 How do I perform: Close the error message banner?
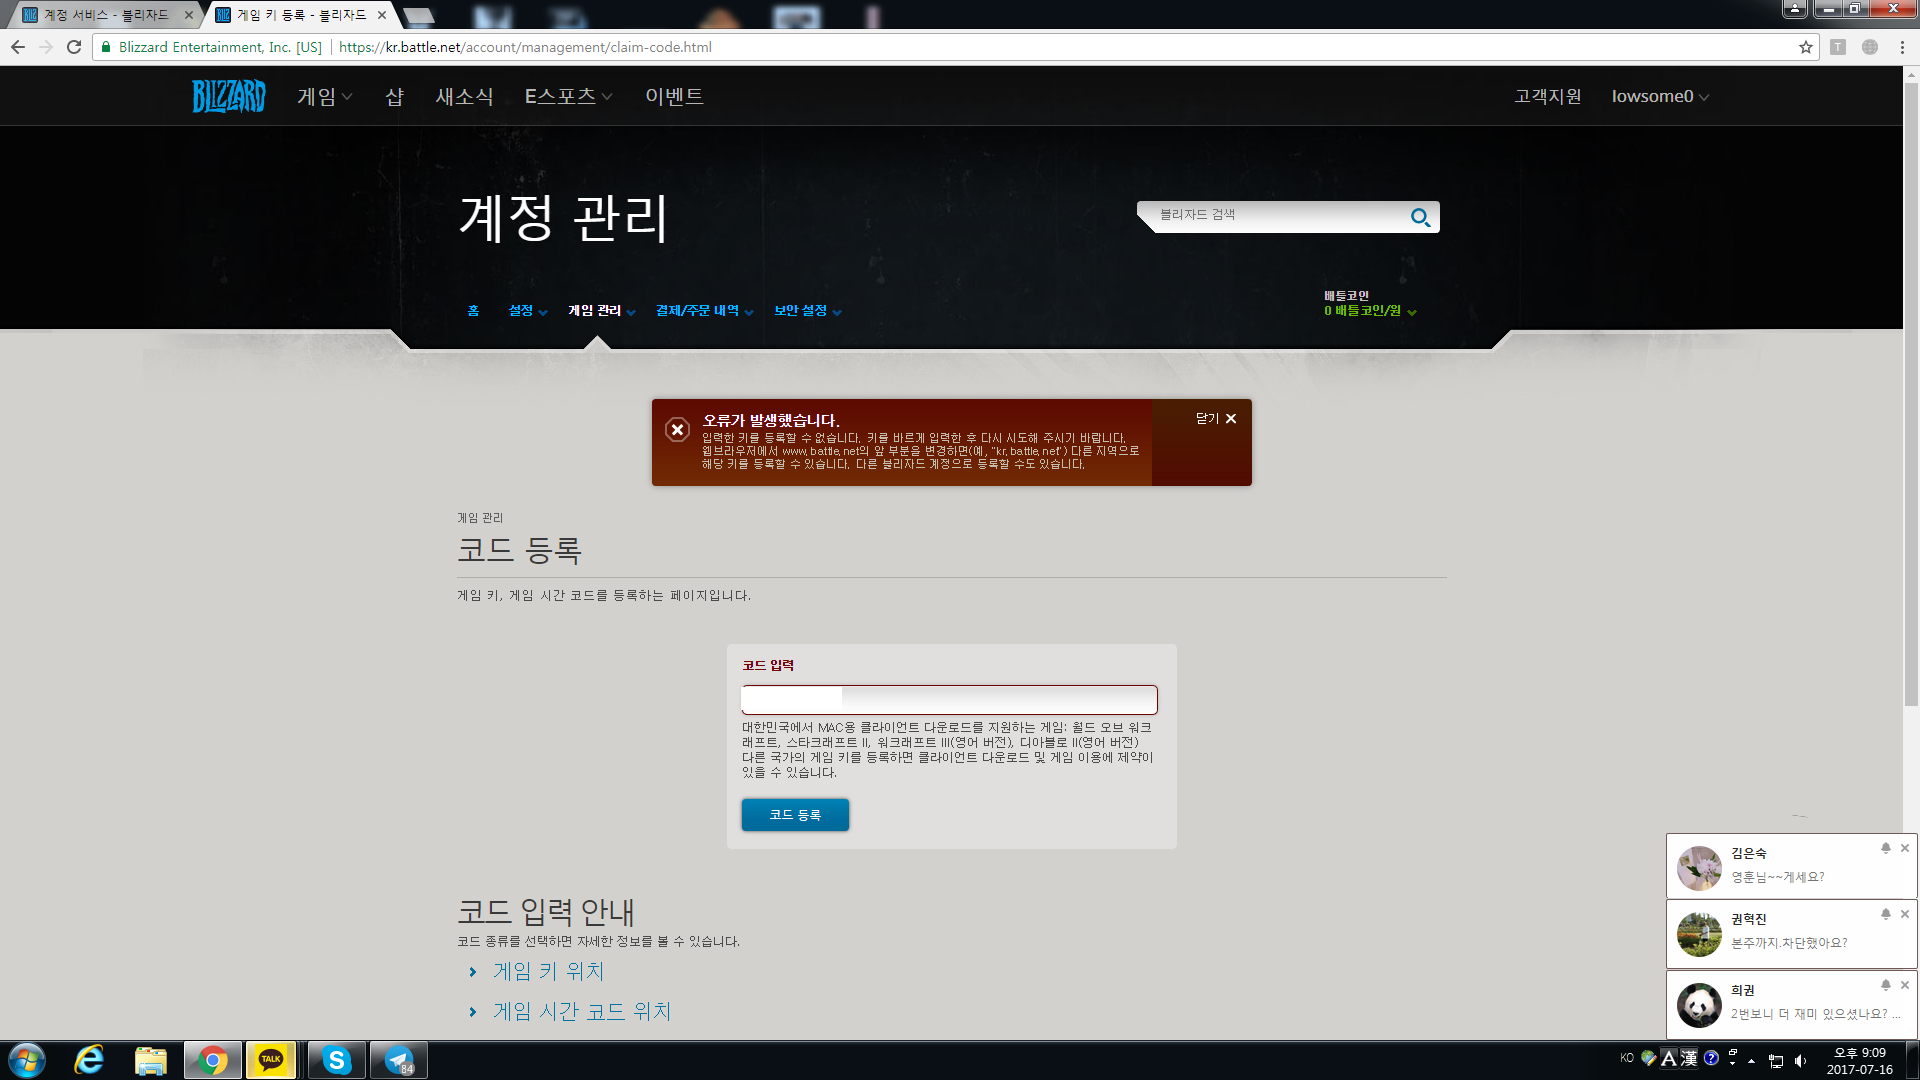point(1216,419)
